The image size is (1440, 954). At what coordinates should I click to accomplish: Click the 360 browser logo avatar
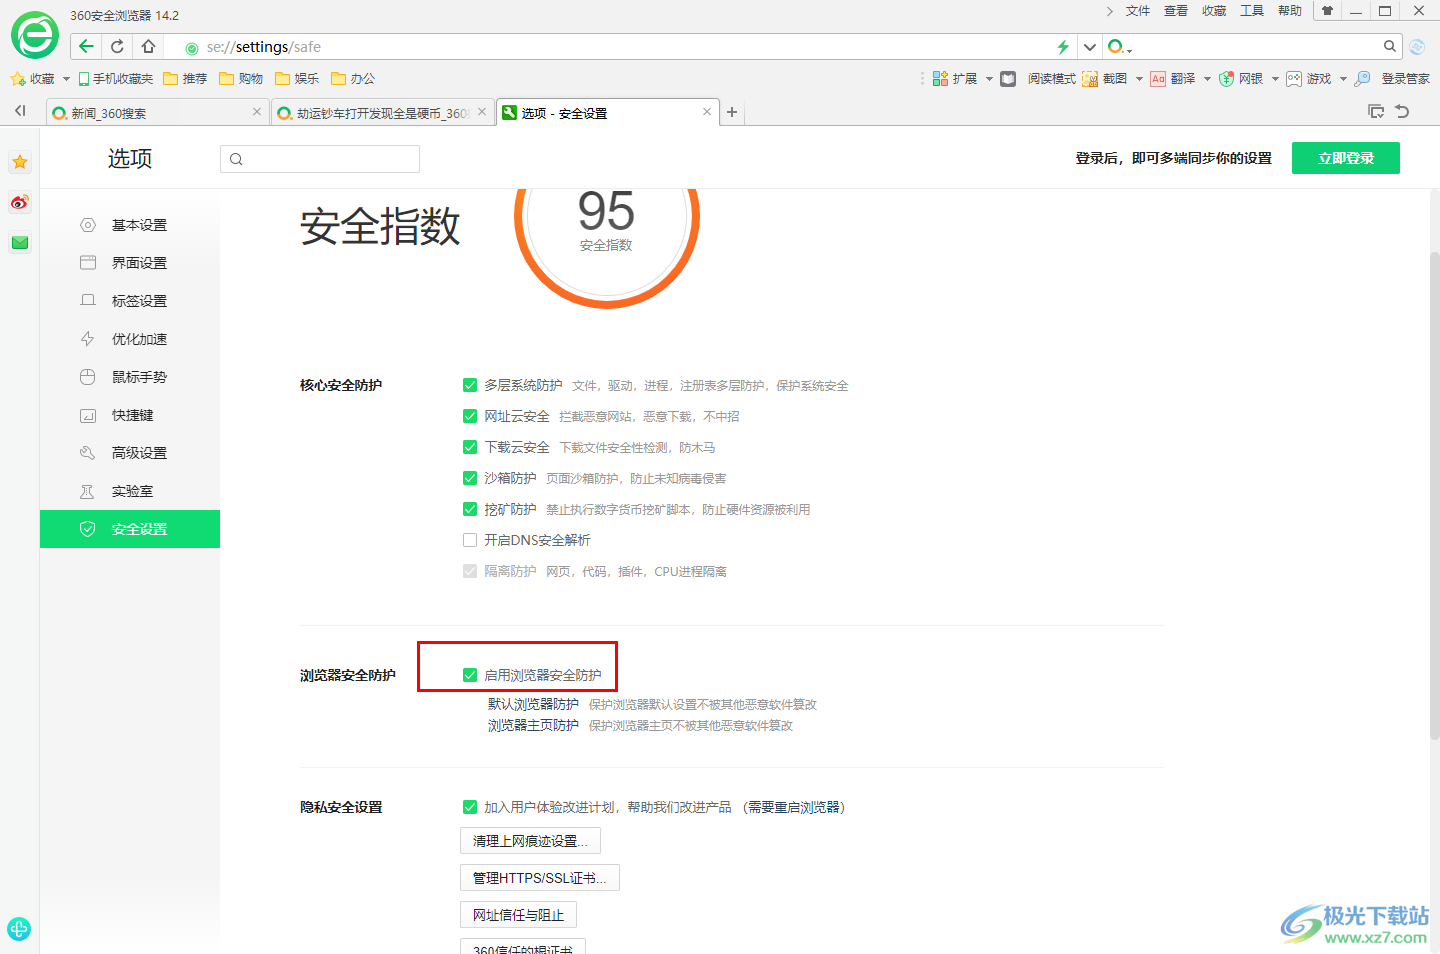pos(34,36)
